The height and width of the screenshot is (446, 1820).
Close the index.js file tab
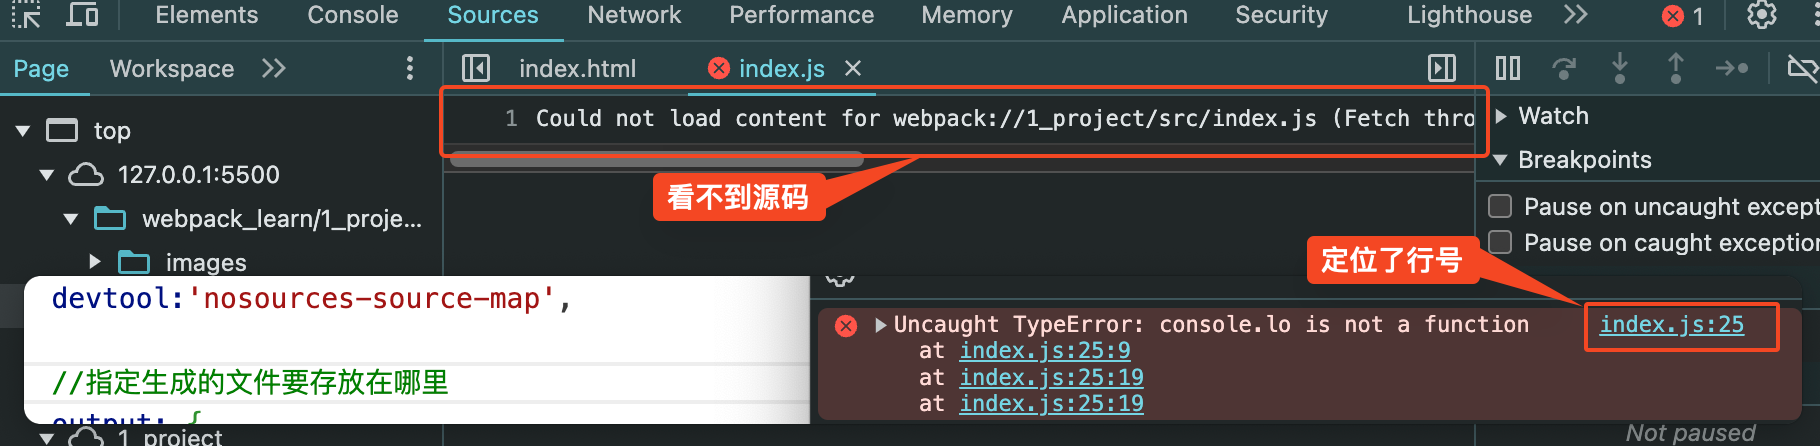pyautogui.click(x=853, y=68)
